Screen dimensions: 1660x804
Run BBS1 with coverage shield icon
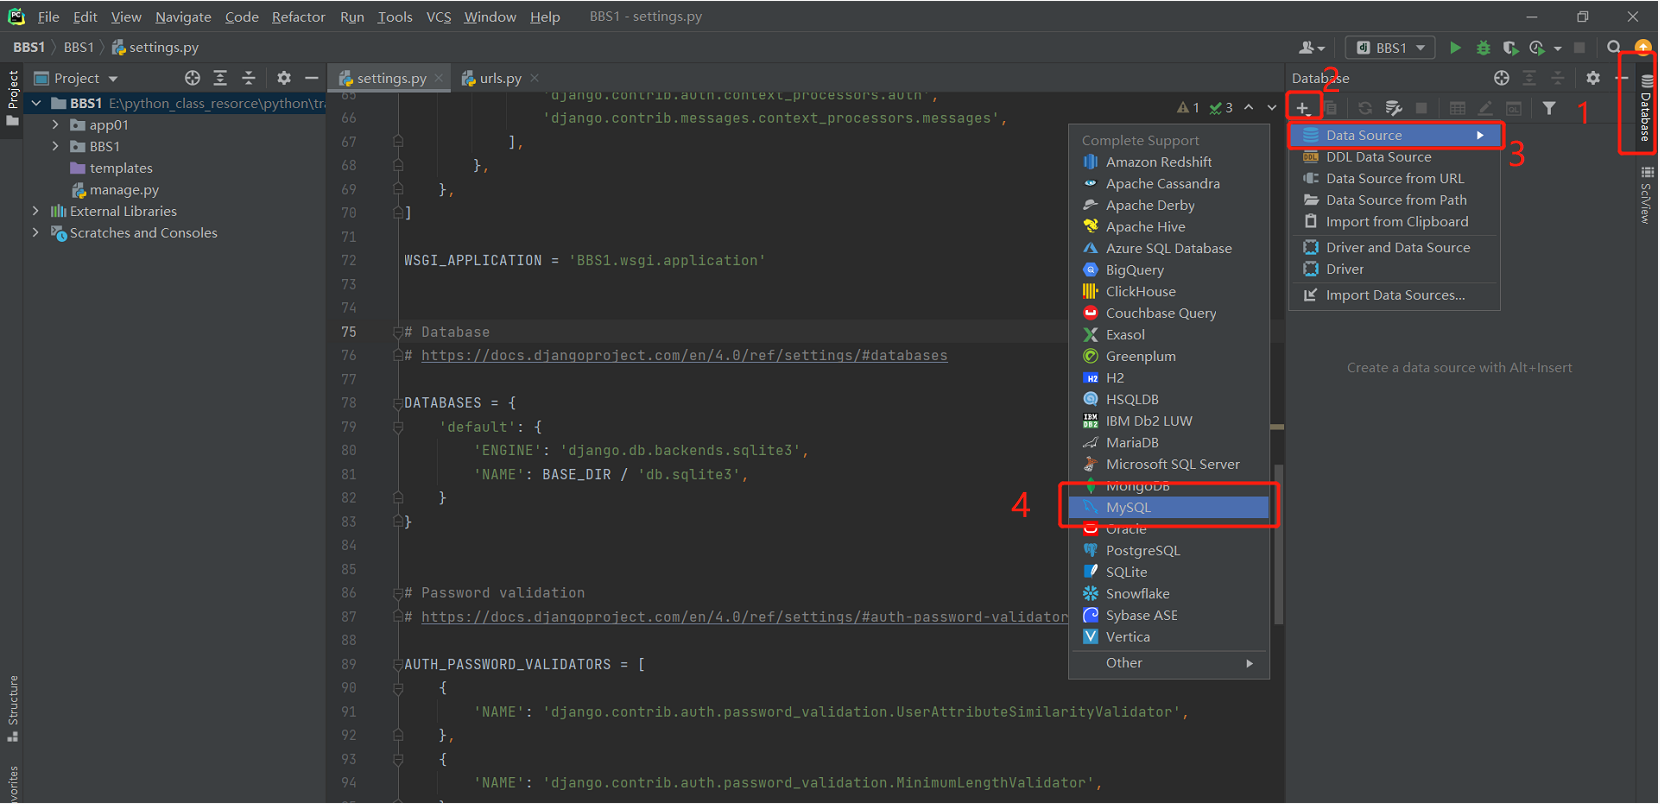click(1510, 47)
